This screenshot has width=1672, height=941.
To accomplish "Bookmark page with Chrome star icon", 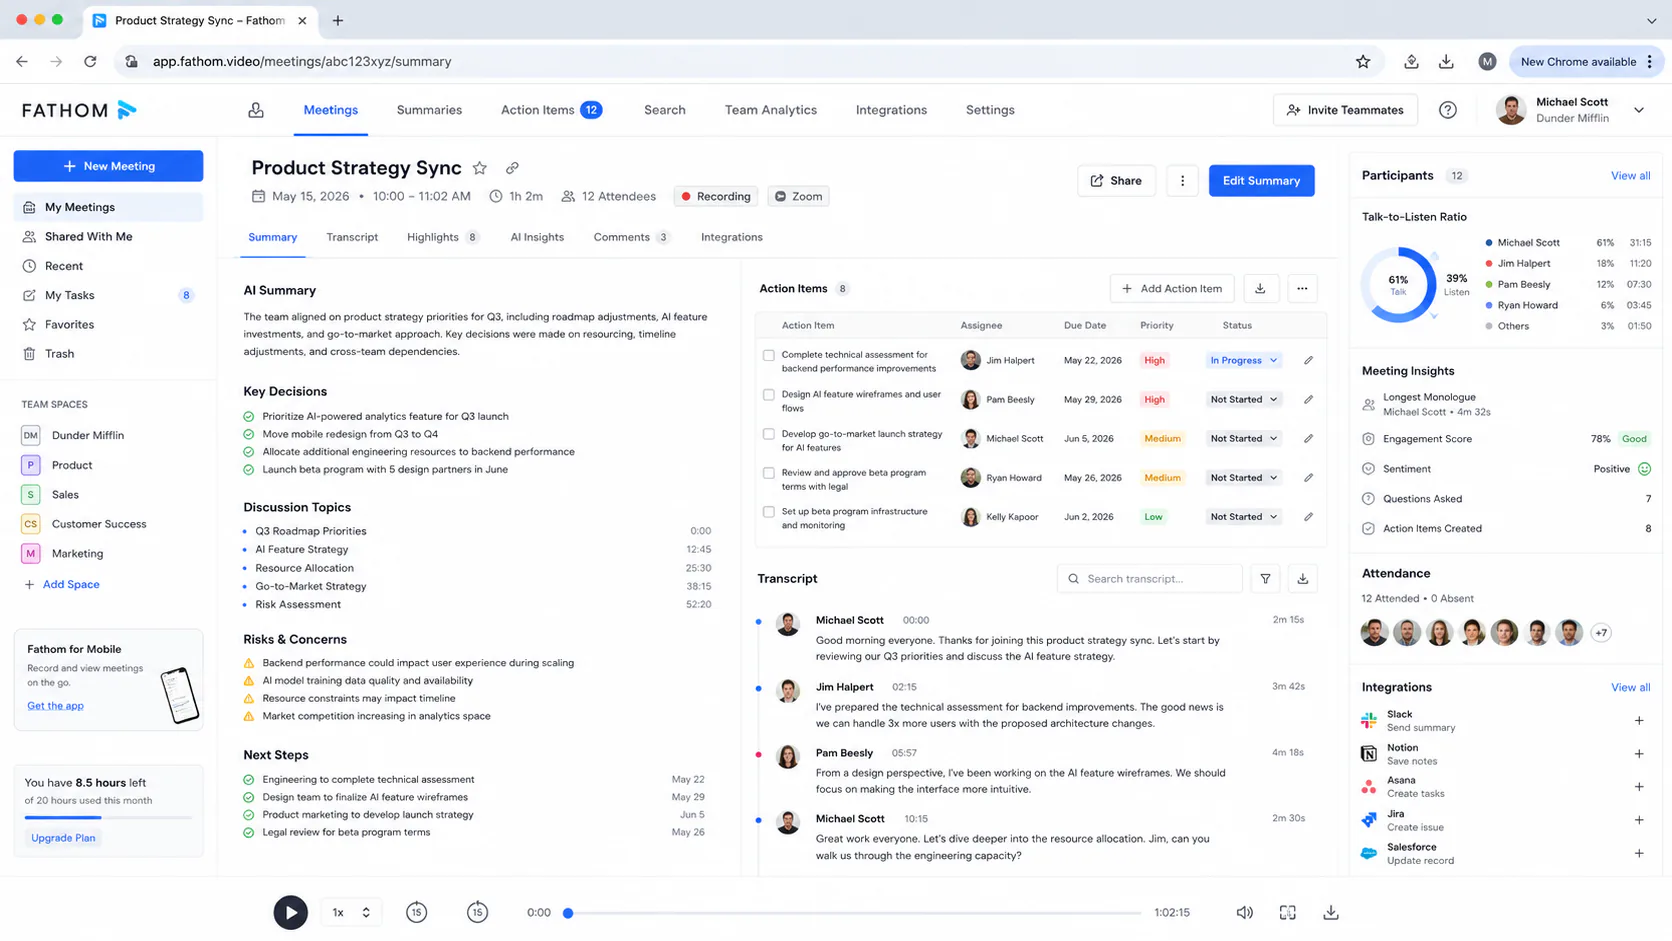I will tap(1363, 62).
